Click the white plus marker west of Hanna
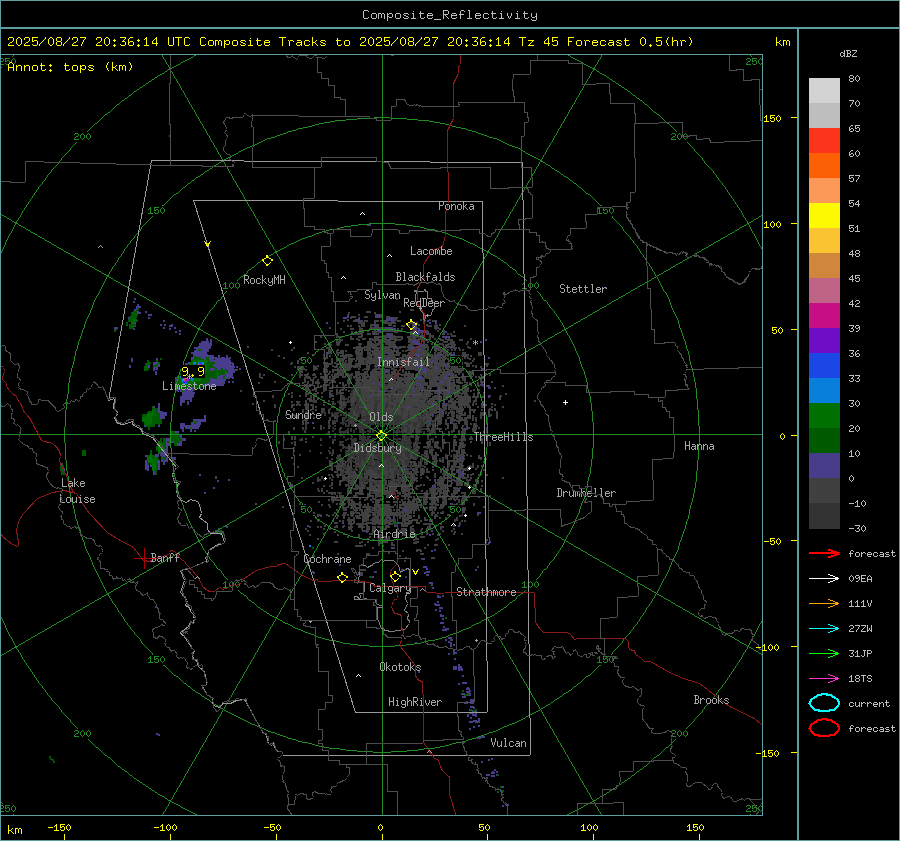The width and height of the screenshot is (900, 841). (565, 402)
